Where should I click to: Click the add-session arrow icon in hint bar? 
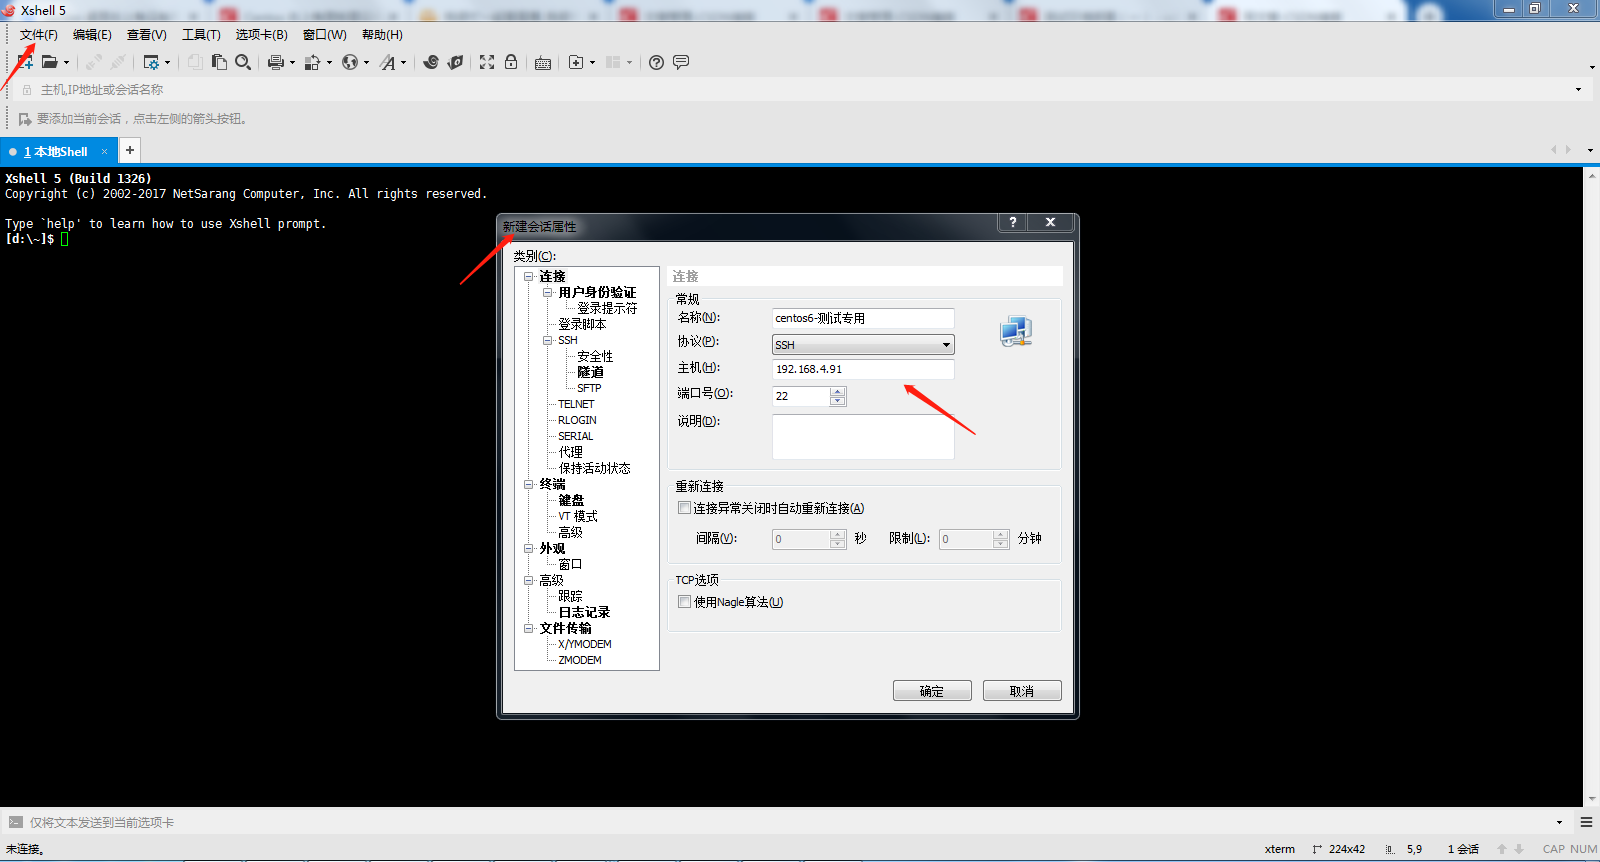point(25,119)
